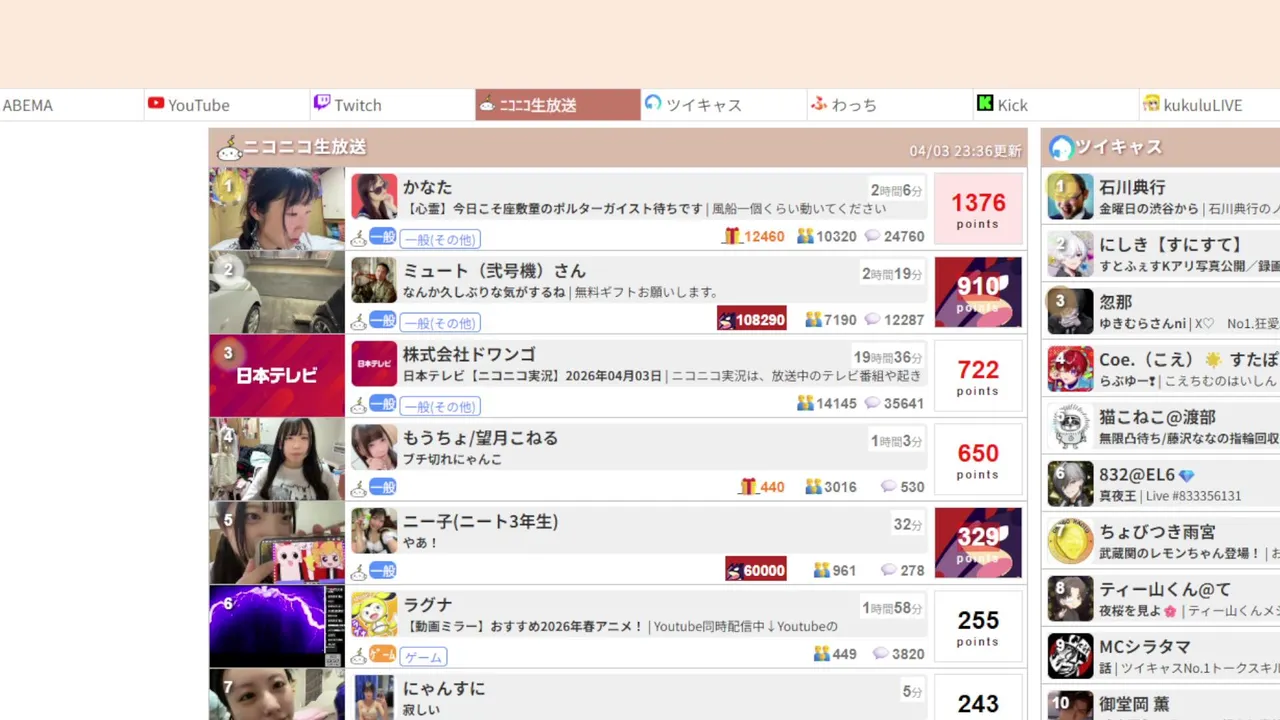Click 一般(その他) tag in ドワンゴ's row

pos(440,407)
